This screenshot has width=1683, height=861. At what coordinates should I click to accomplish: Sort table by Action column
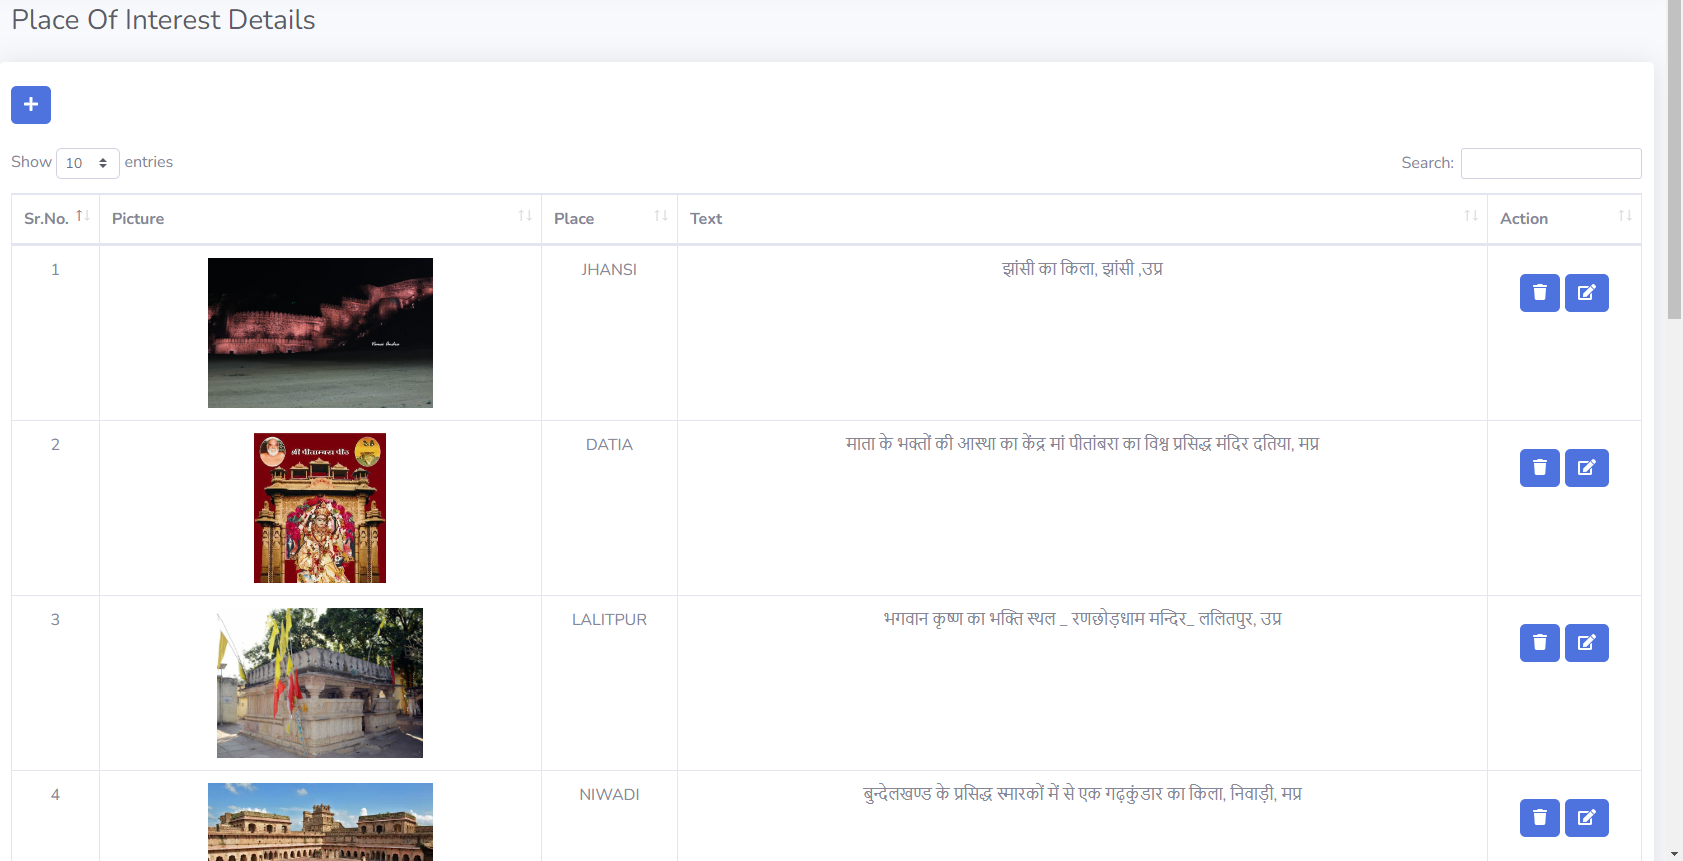pyautogui.click(x=1564, y=218)
